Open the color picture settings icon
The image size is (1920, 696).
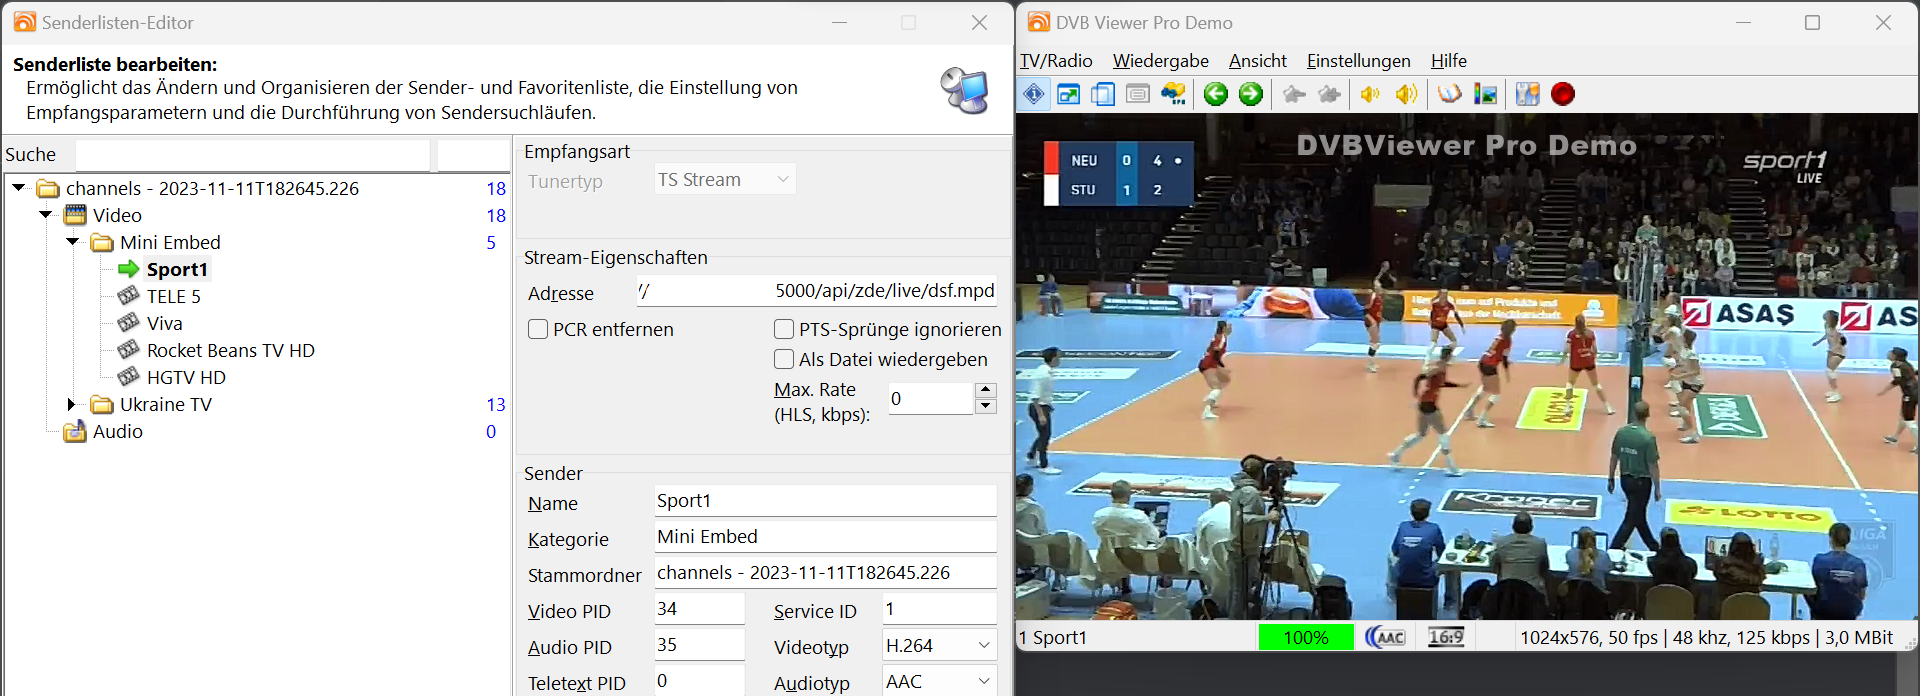(1485, 94)
